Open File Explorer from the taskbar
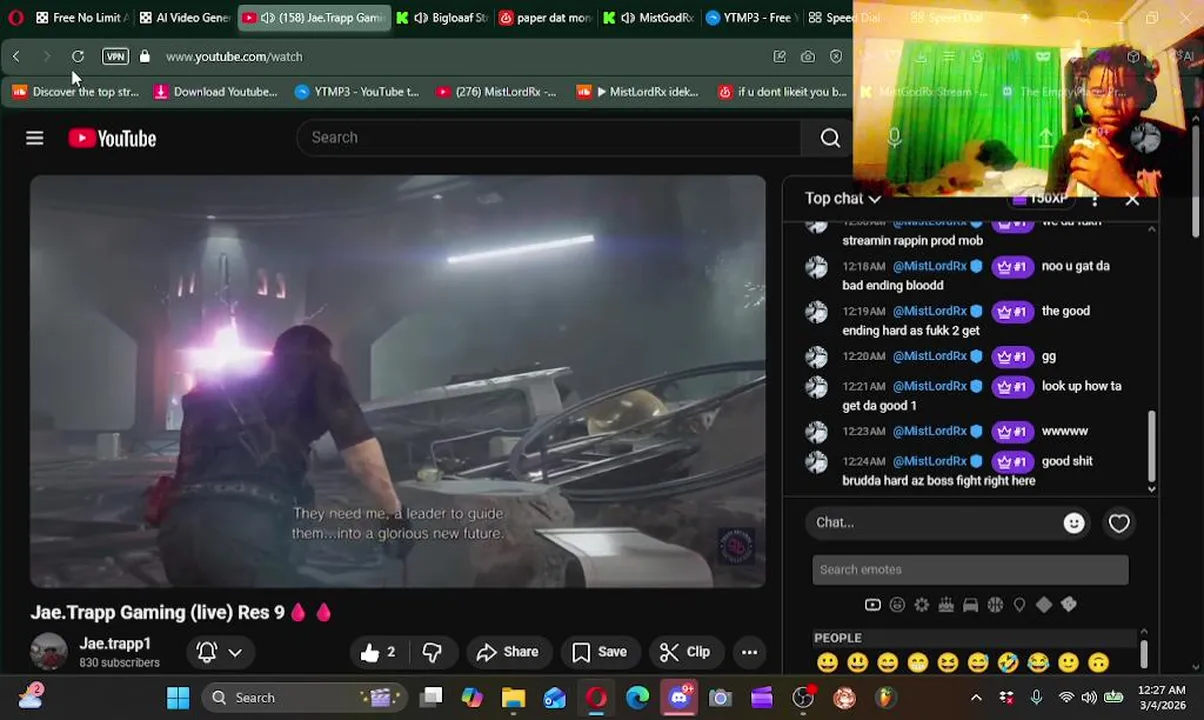1204x720 pixels. [513, 697]
